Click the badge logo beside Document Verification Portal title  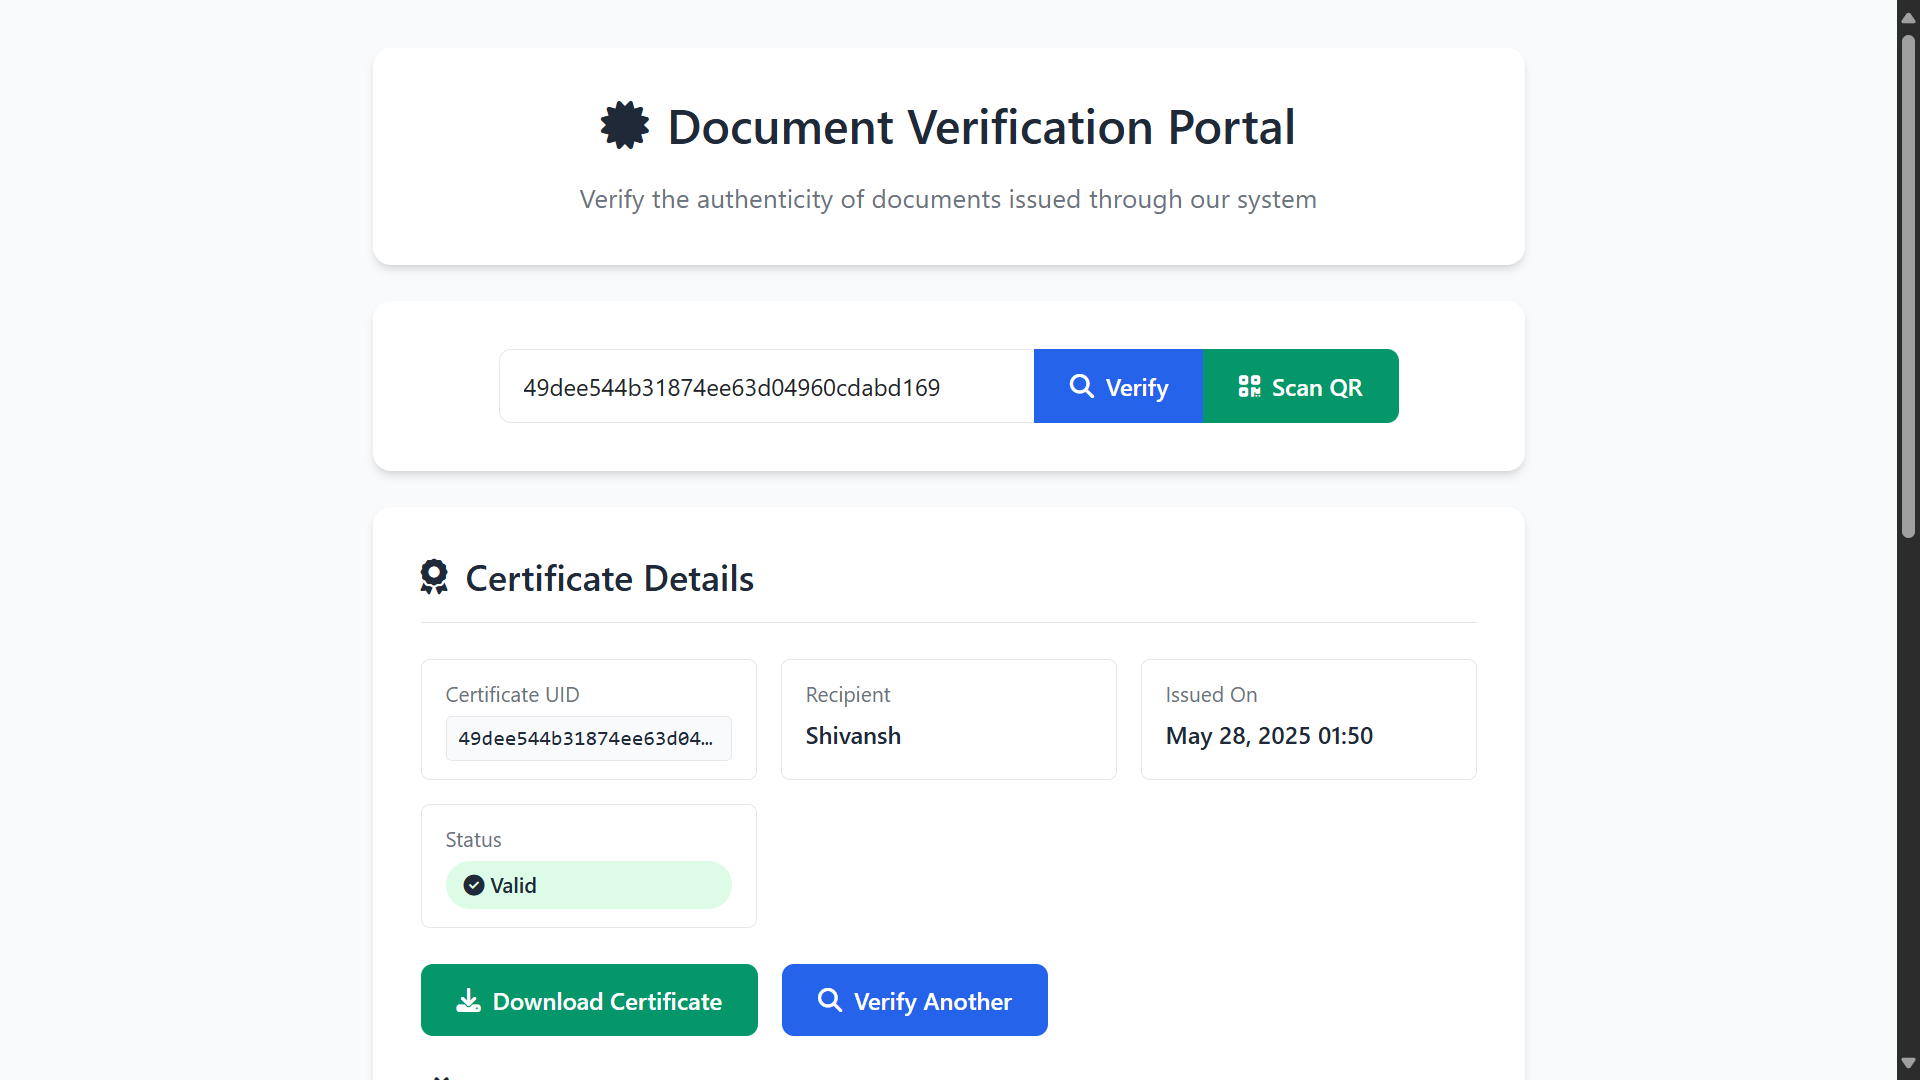(x=623, y=126)
